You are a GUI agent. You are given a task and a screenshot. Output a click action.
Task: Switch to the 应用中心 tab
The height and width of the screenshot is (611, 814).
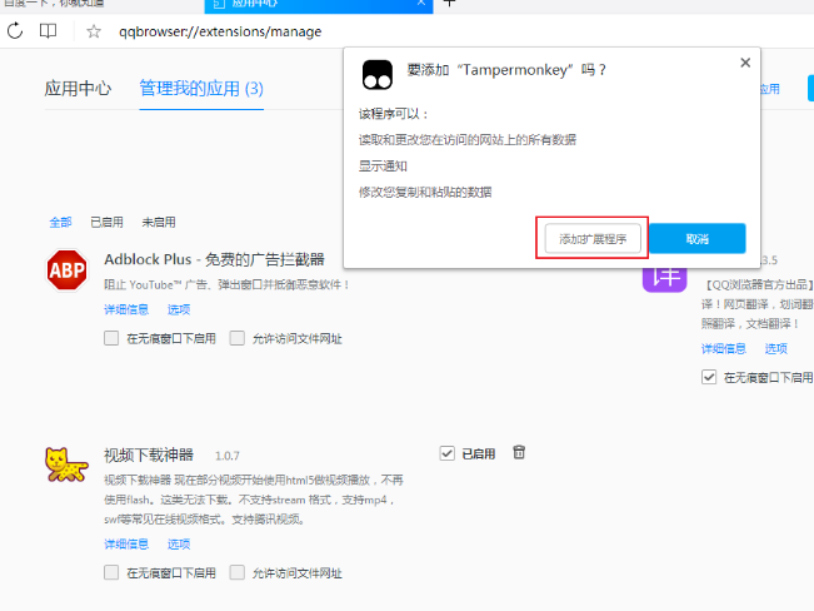[x=78, y=88]
